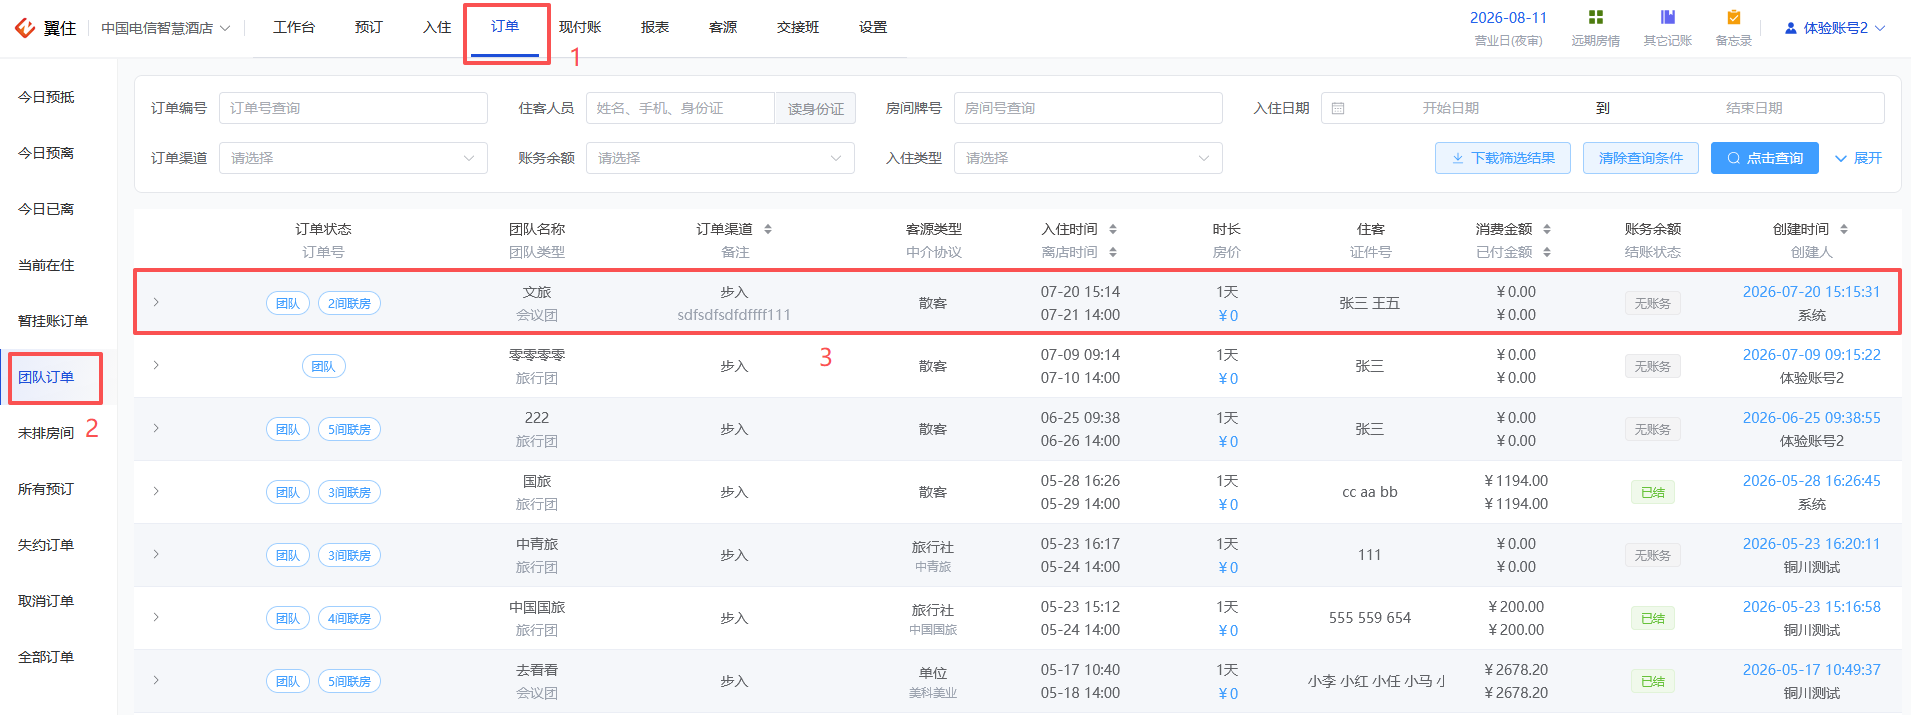Open the 远期房情 grid icon
Screen dimensions: 1911x715
click(x=1596, y=17)
